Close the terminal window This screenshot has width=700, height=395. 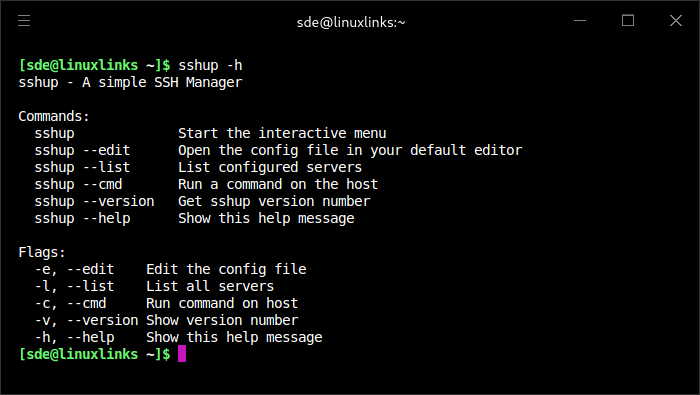[676, 21]
